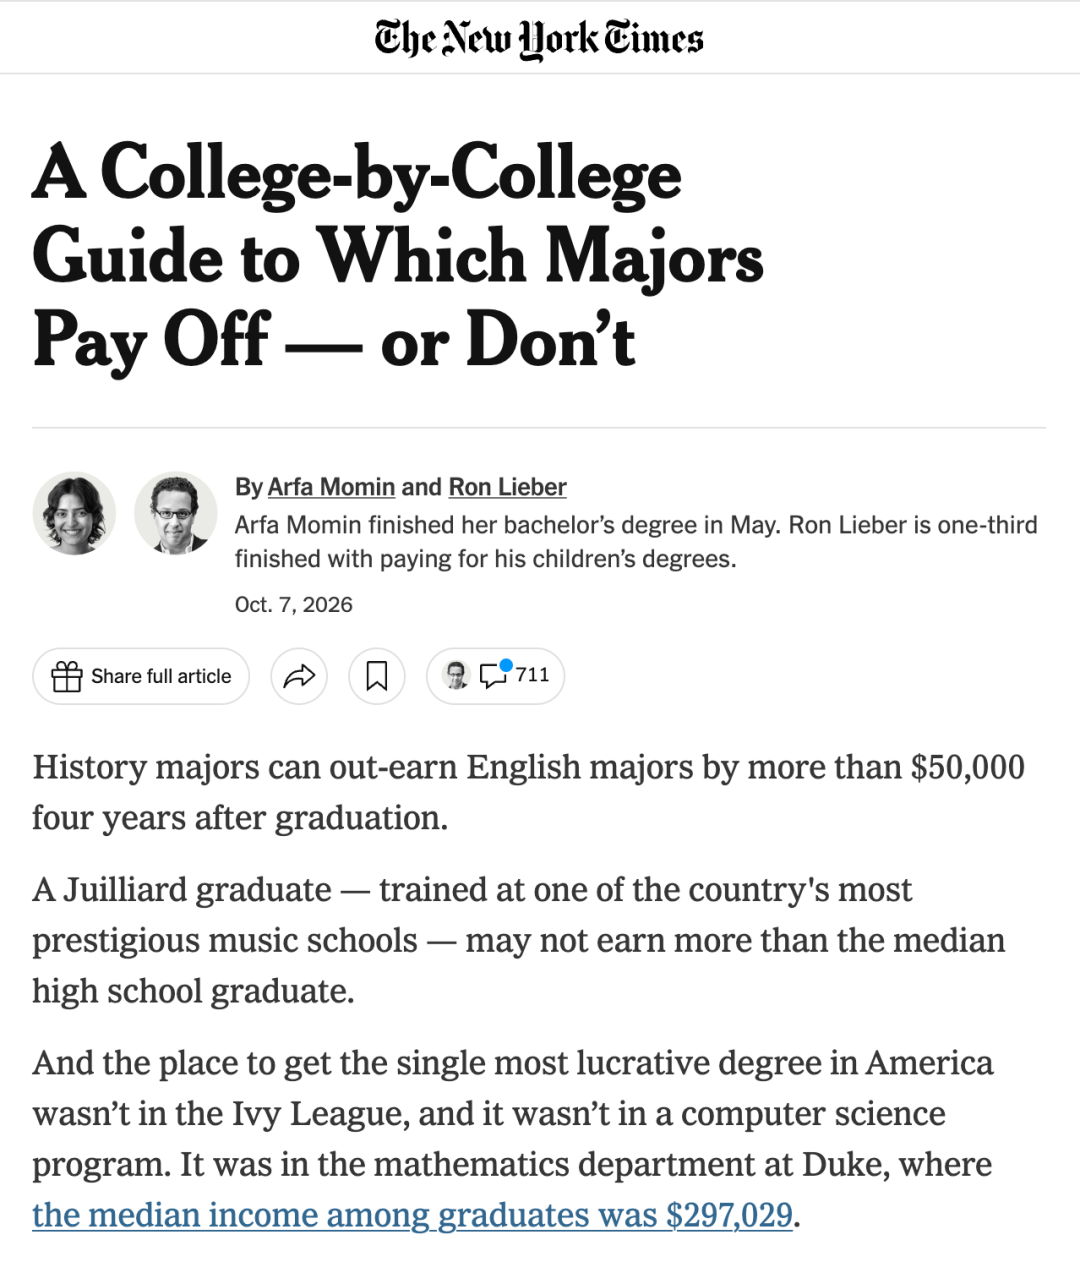The image size is (1080, 1273).
Task: Click the author bio about bachelor's degree
Action: [636, 542]
